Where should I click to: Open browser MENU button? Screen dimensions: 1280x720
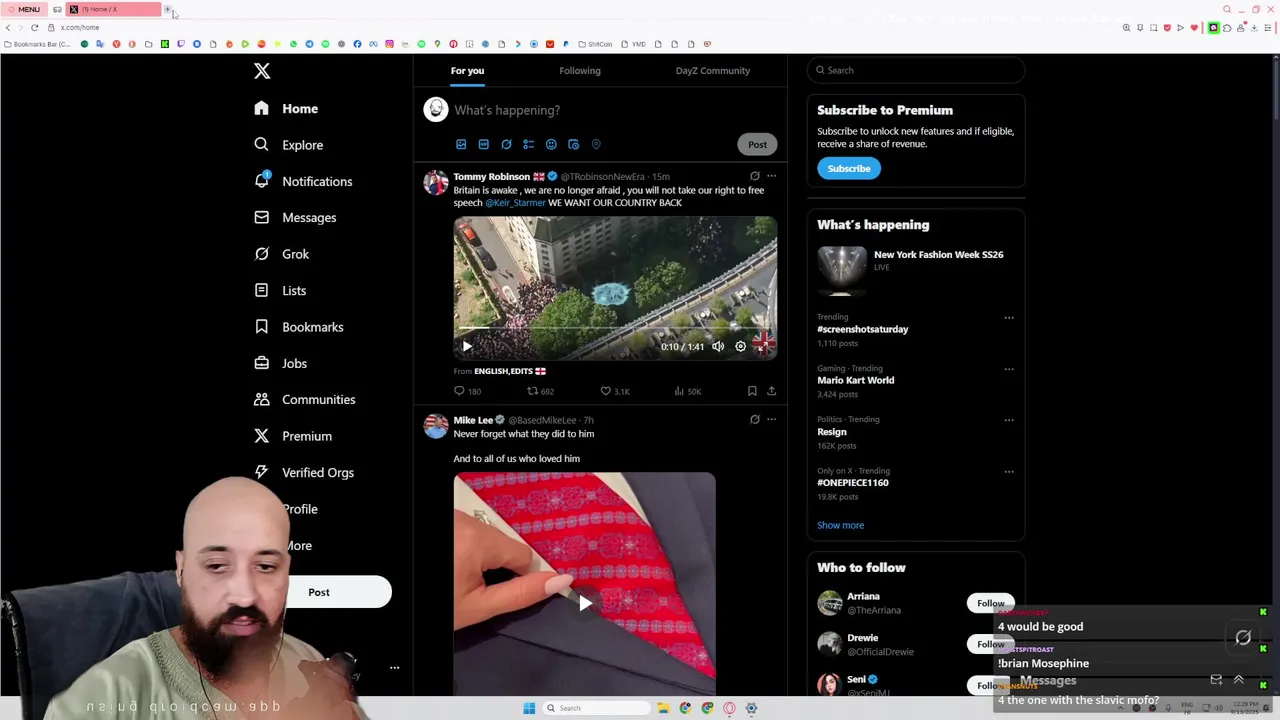(24, 9)
